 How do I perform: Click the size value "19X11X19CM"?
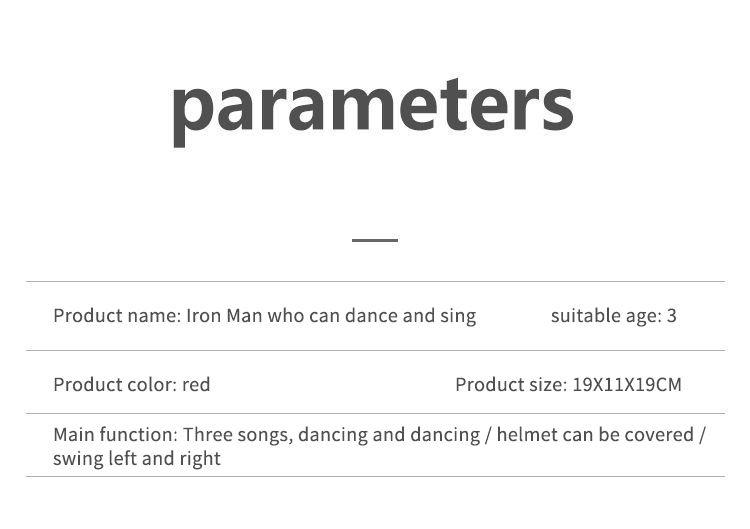click(627, 385)
